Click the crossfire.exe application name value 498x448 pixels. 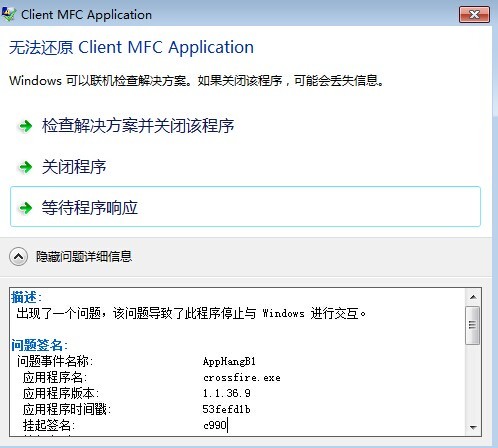[x=242, y=377]
